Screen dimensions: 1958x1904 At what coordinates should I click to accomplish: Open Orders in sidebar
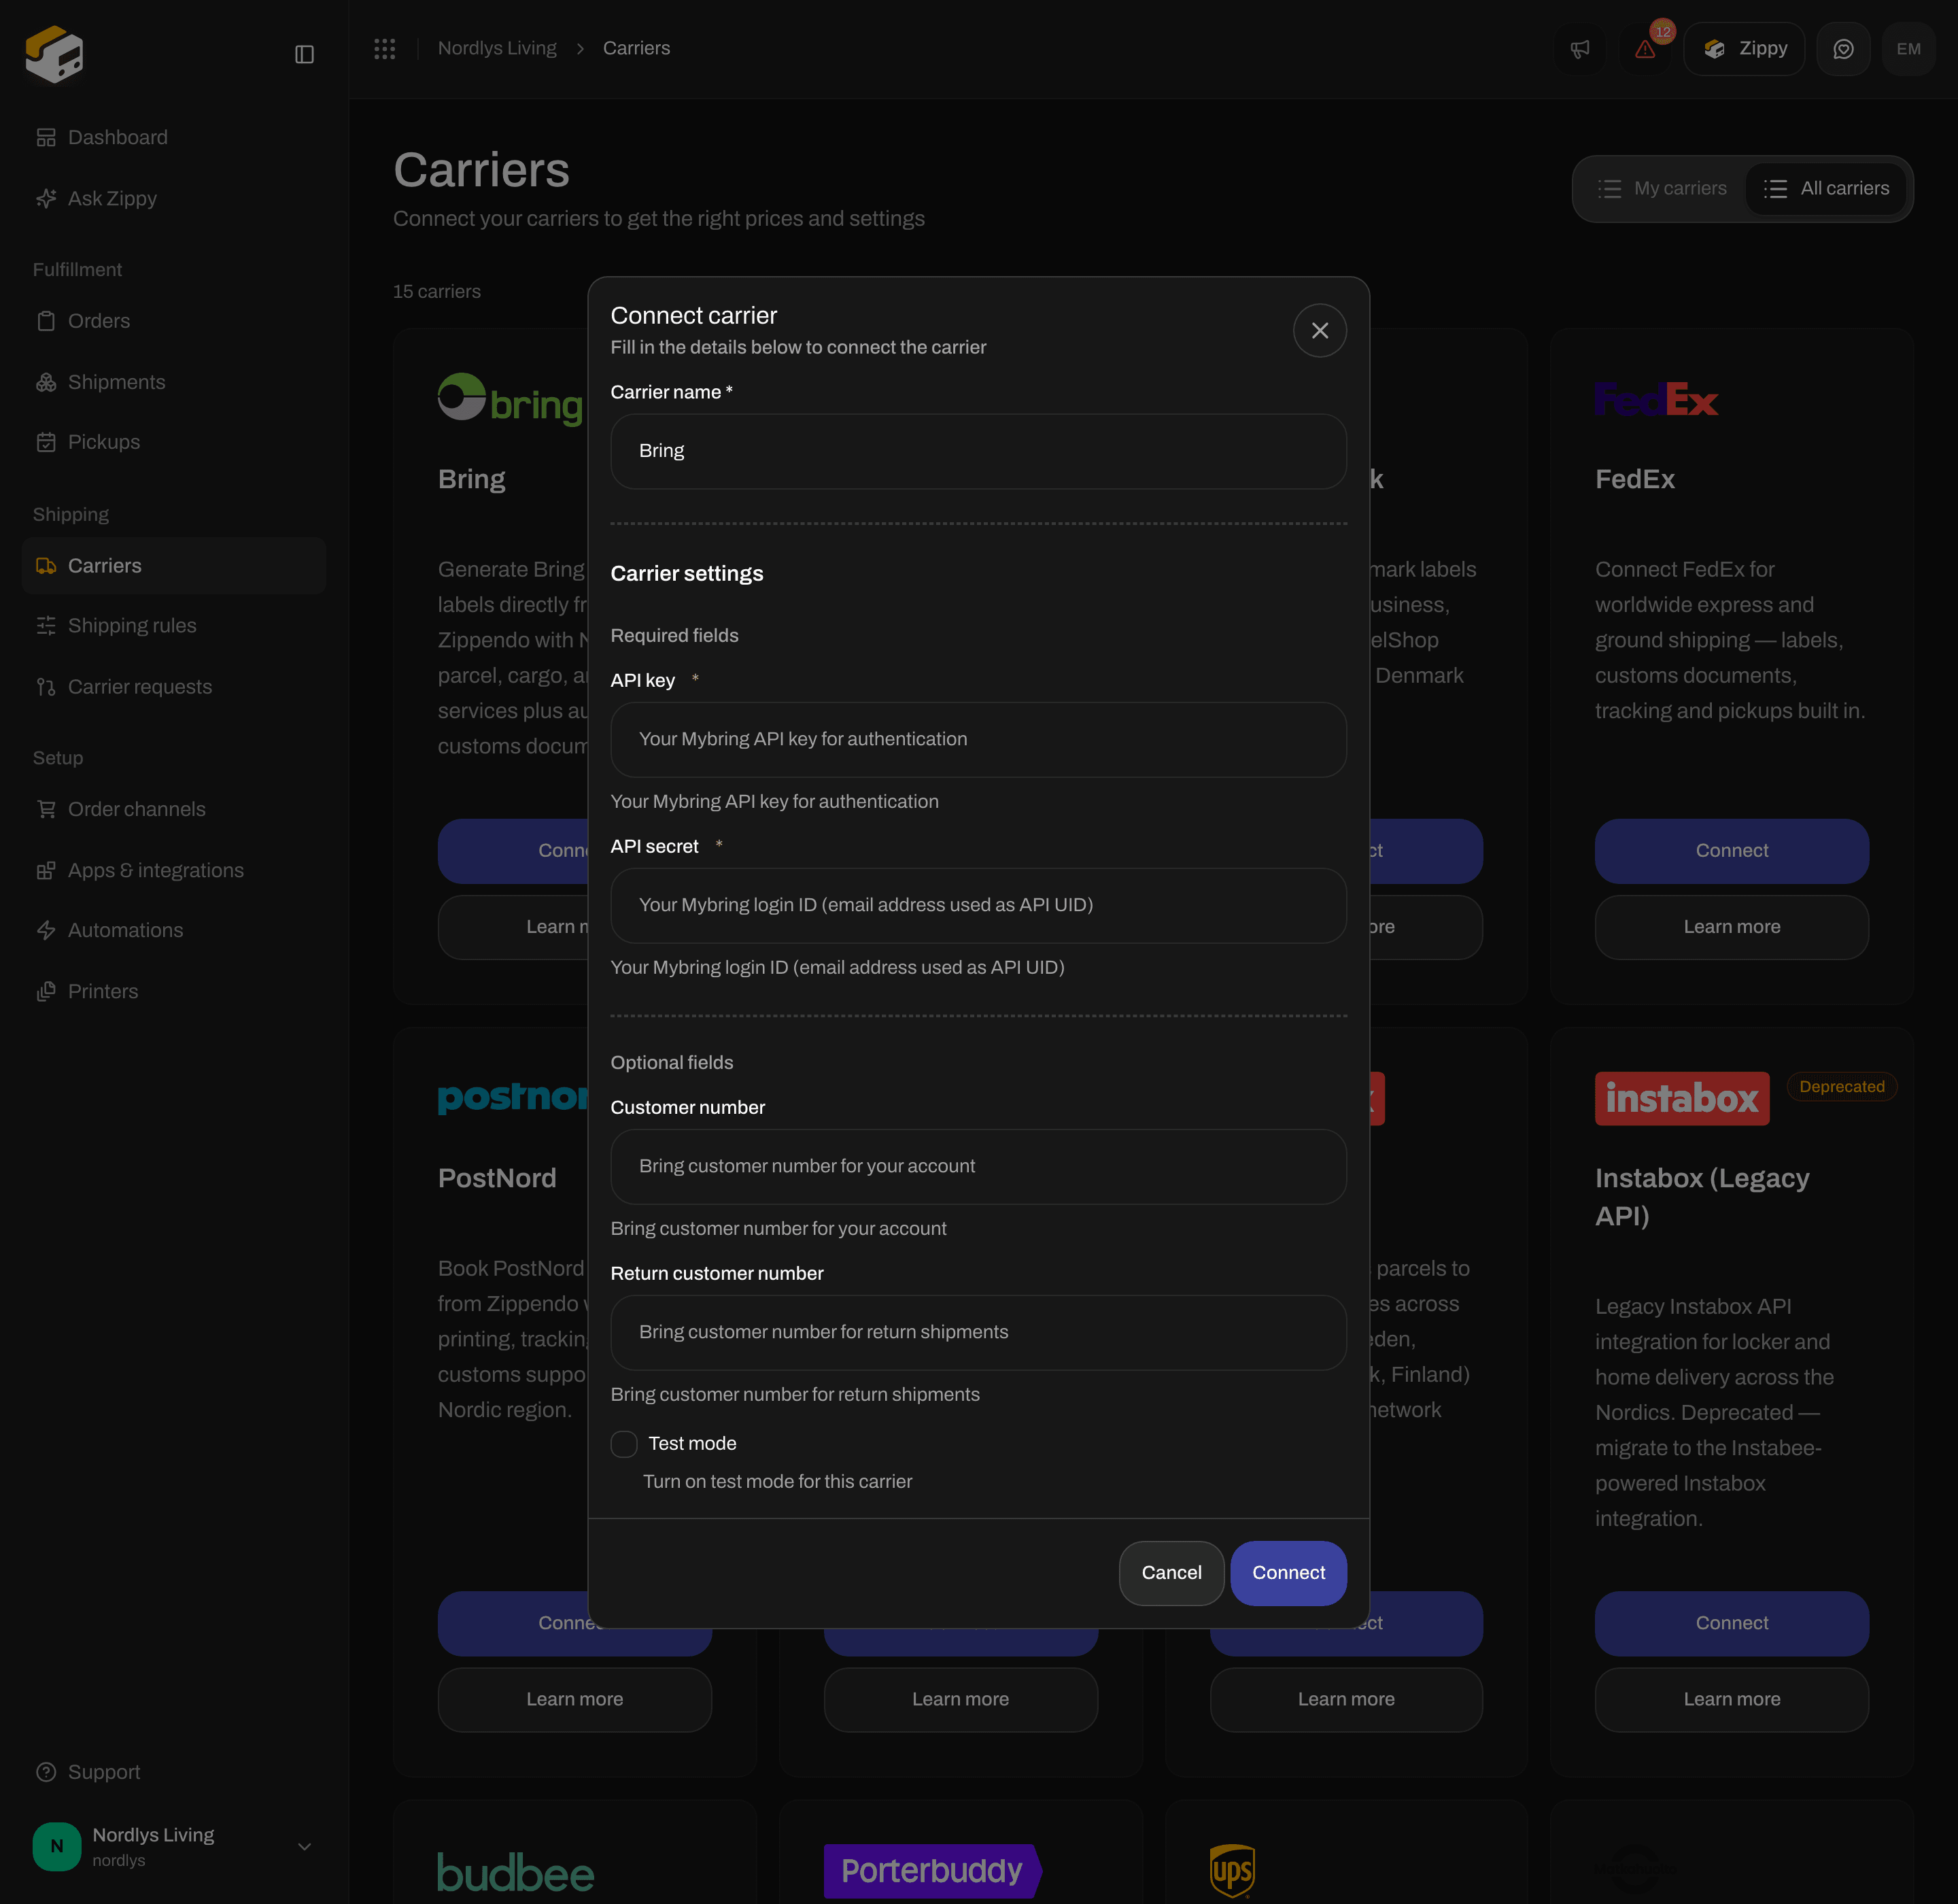(x=174, y=321)
